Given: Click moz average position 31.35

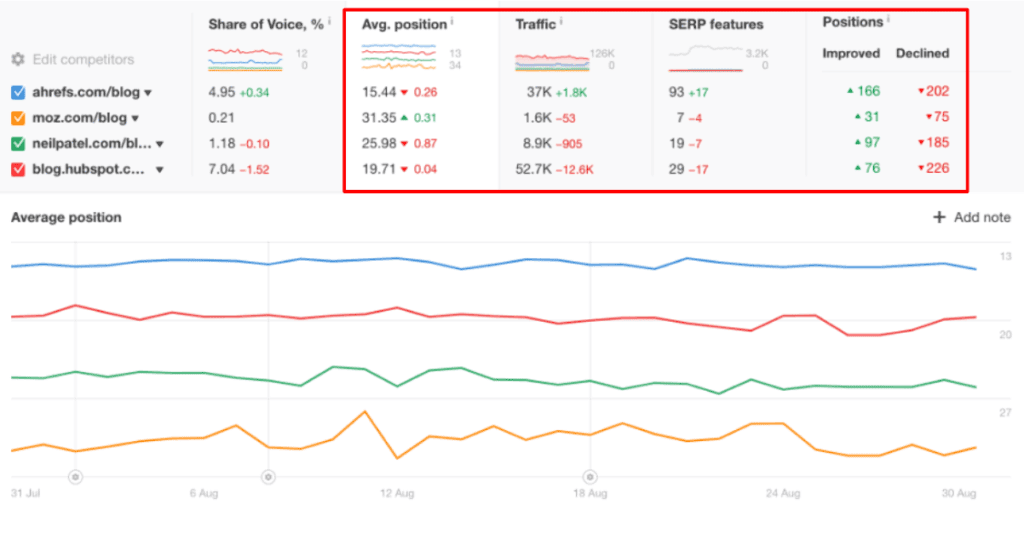Looking at the screenshot, I should tap(379, 118).
